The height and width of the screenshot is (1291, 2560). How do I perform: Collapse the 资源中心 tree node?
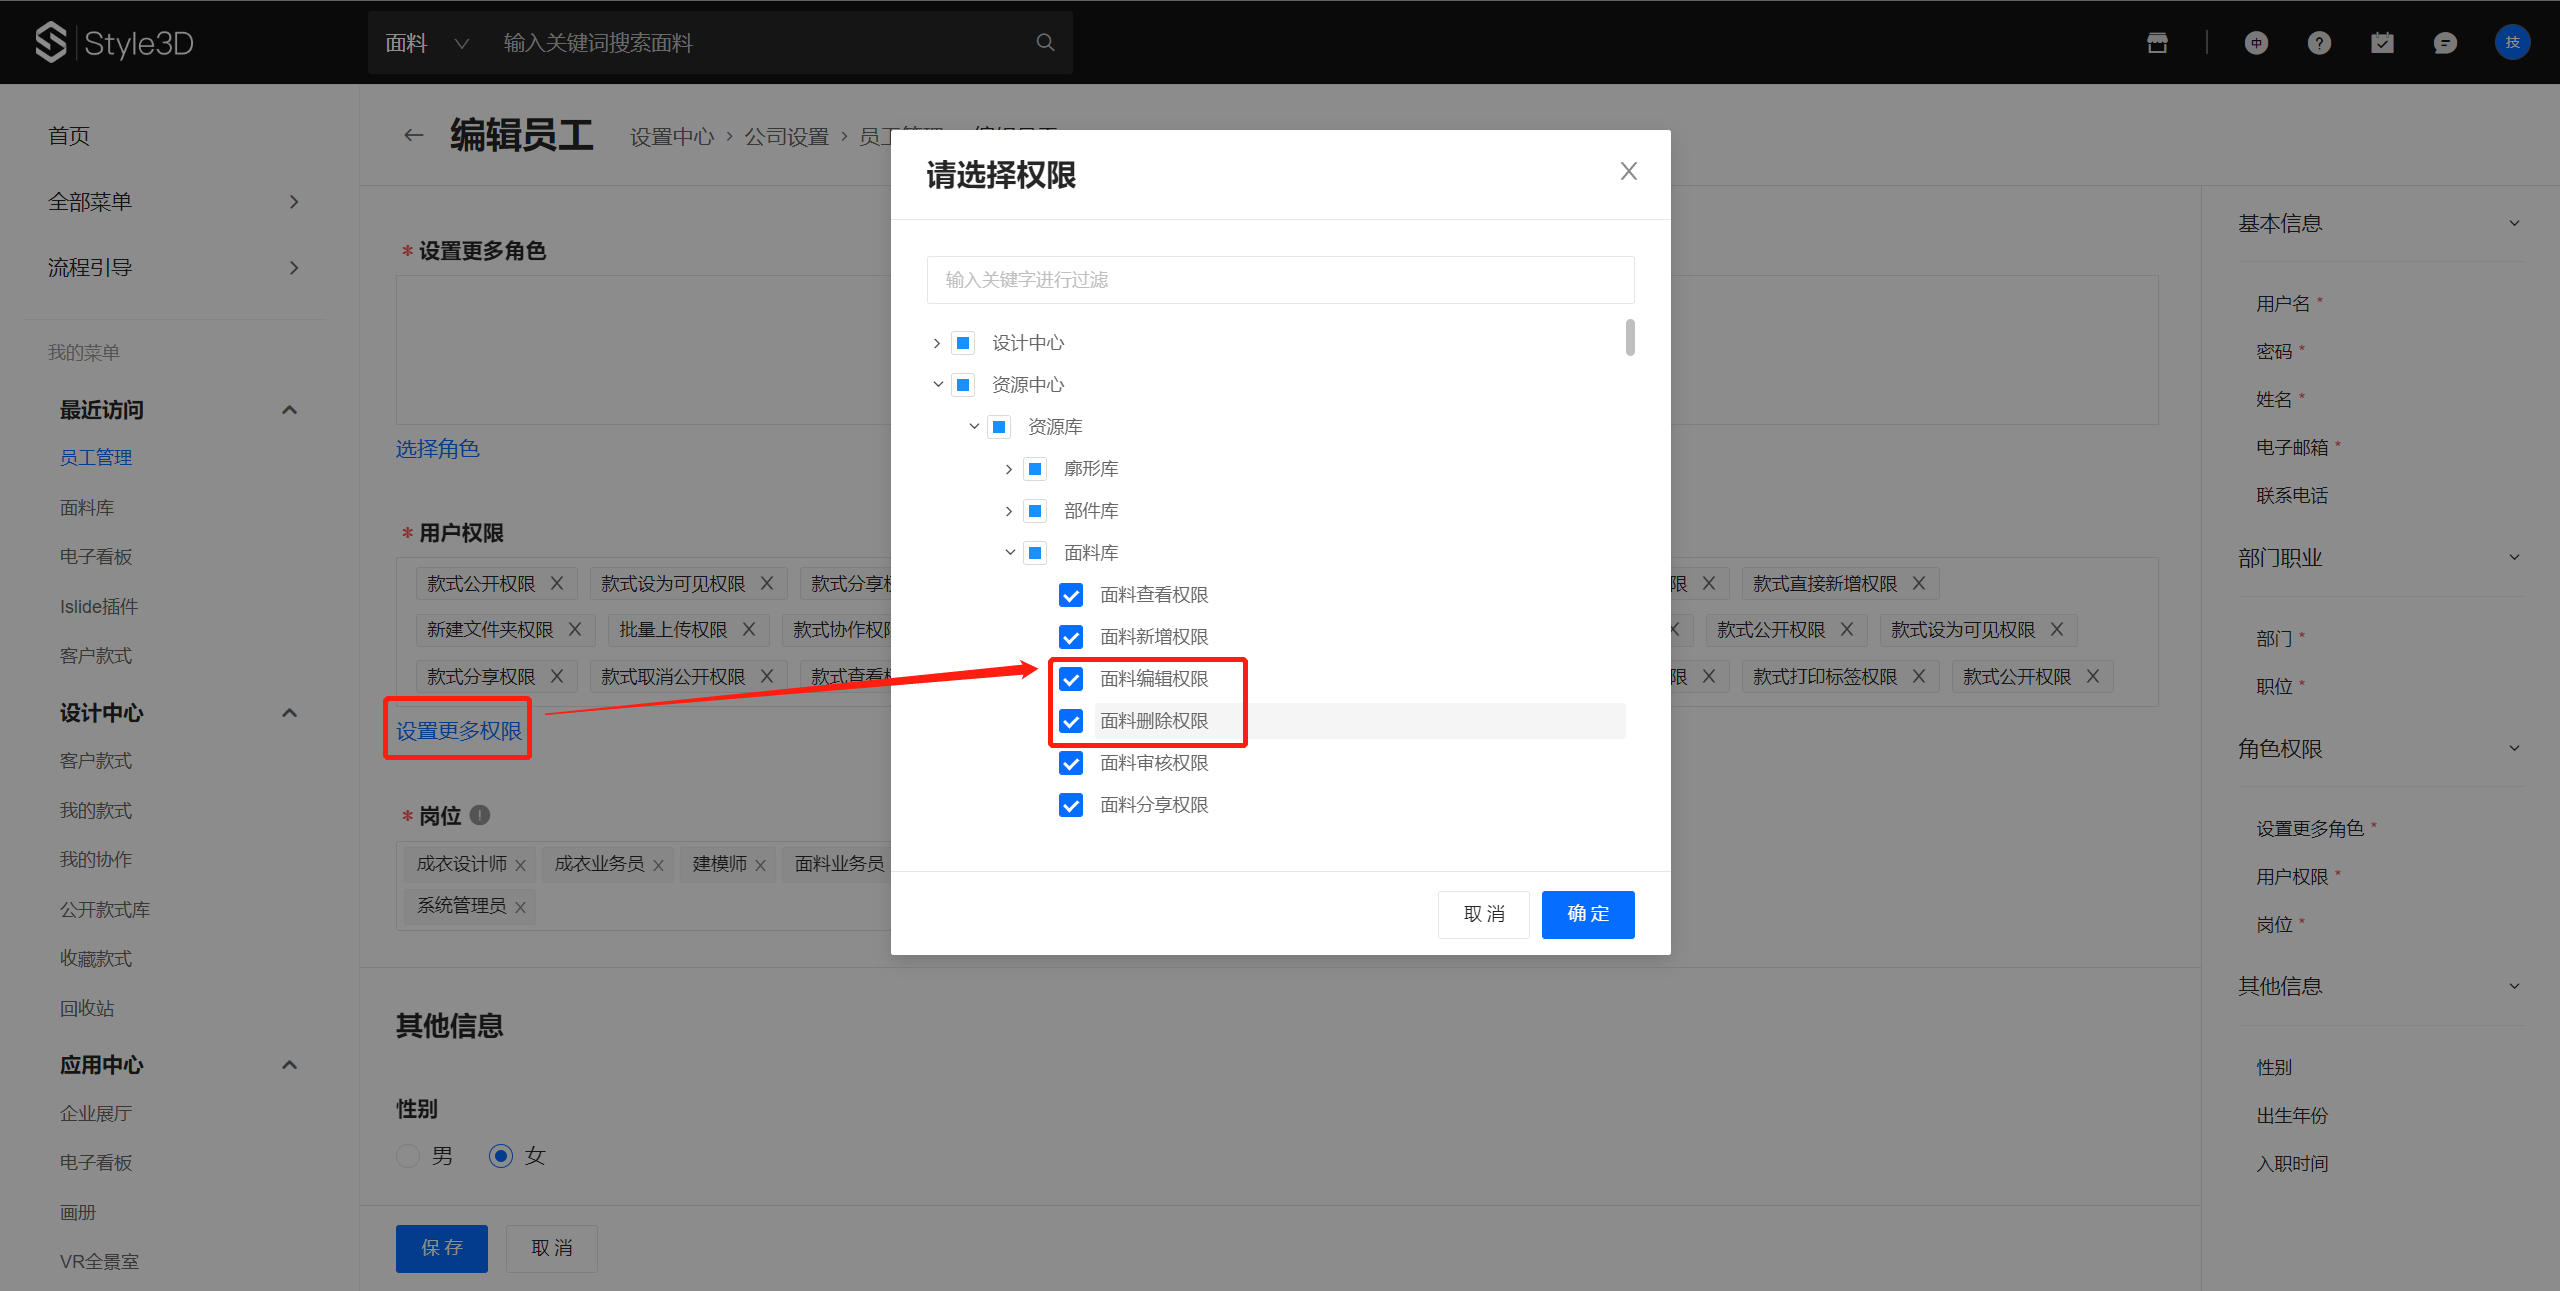(x=937, y=385)
